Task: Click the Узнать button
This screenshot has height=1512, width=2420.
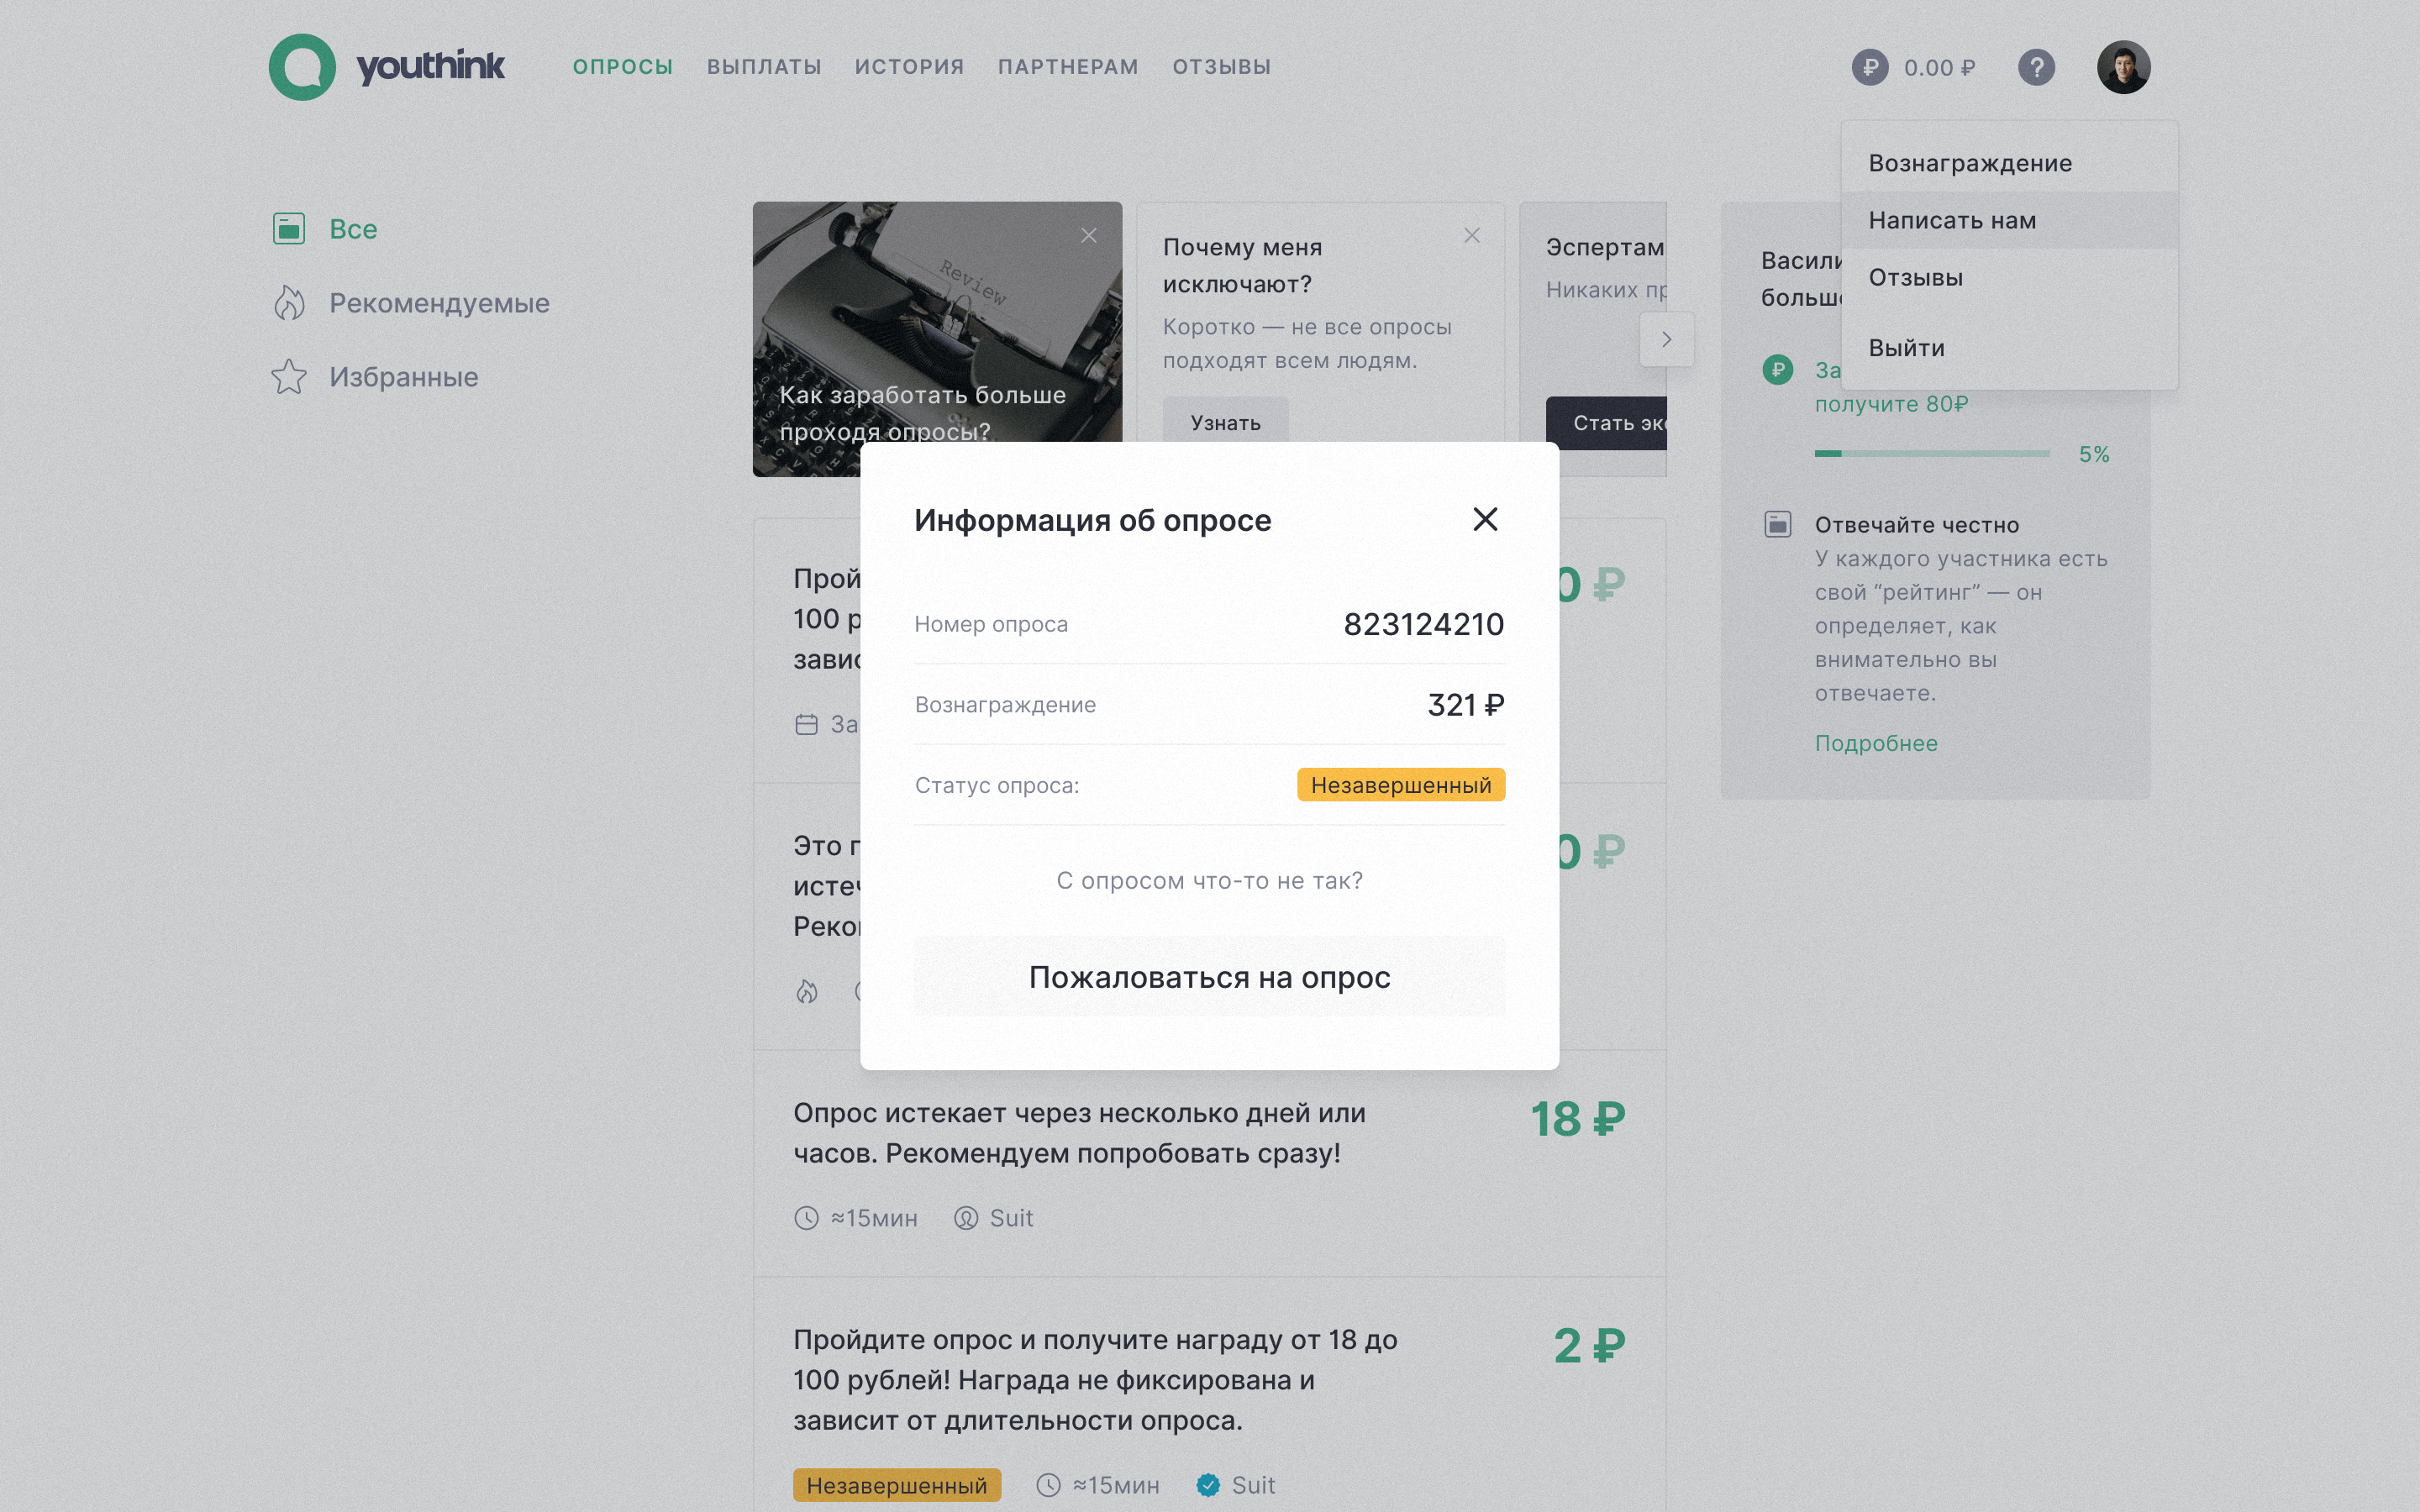Action: click(x=1225, y=422)
